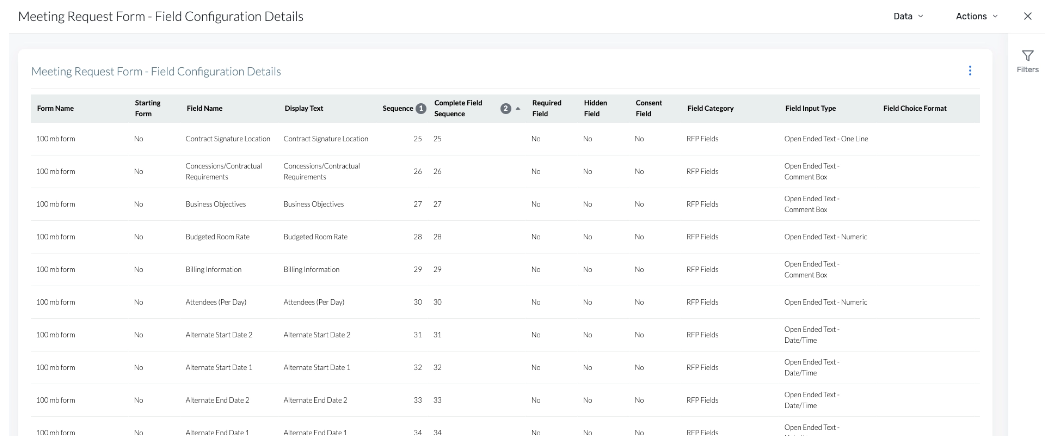The image size is (1045, 436).
Task: Click the Business Objectives display text cell
Action: point(313,204)
